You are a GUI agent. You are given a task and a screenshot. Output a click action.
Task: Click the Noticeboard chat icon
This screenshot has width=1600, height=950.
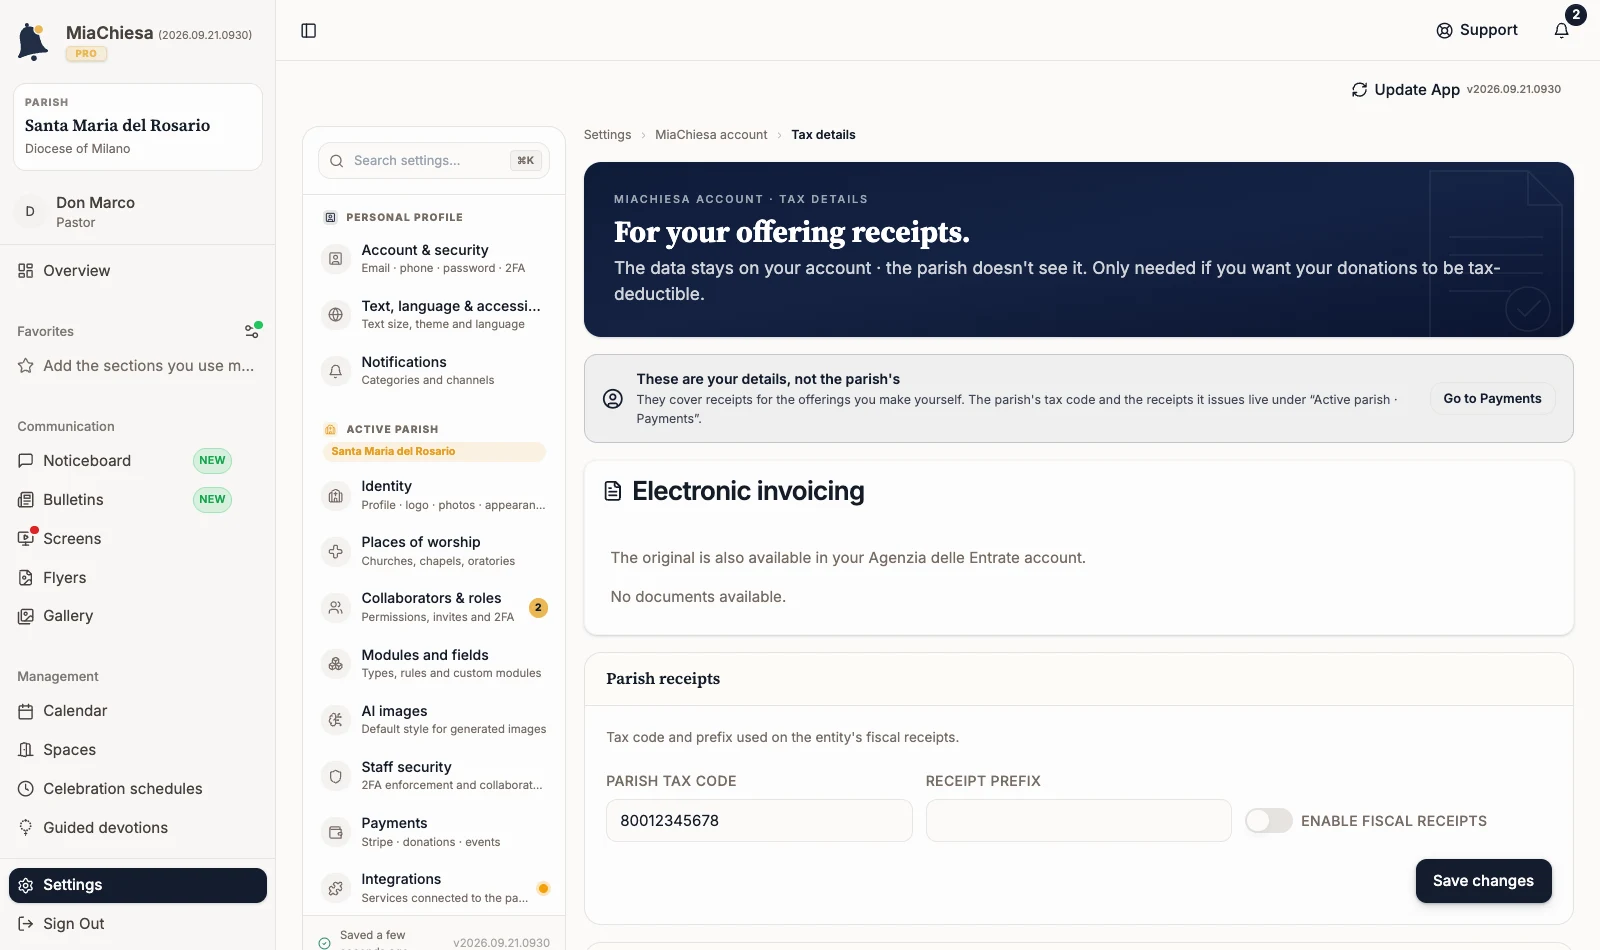(x=26, y=461)
